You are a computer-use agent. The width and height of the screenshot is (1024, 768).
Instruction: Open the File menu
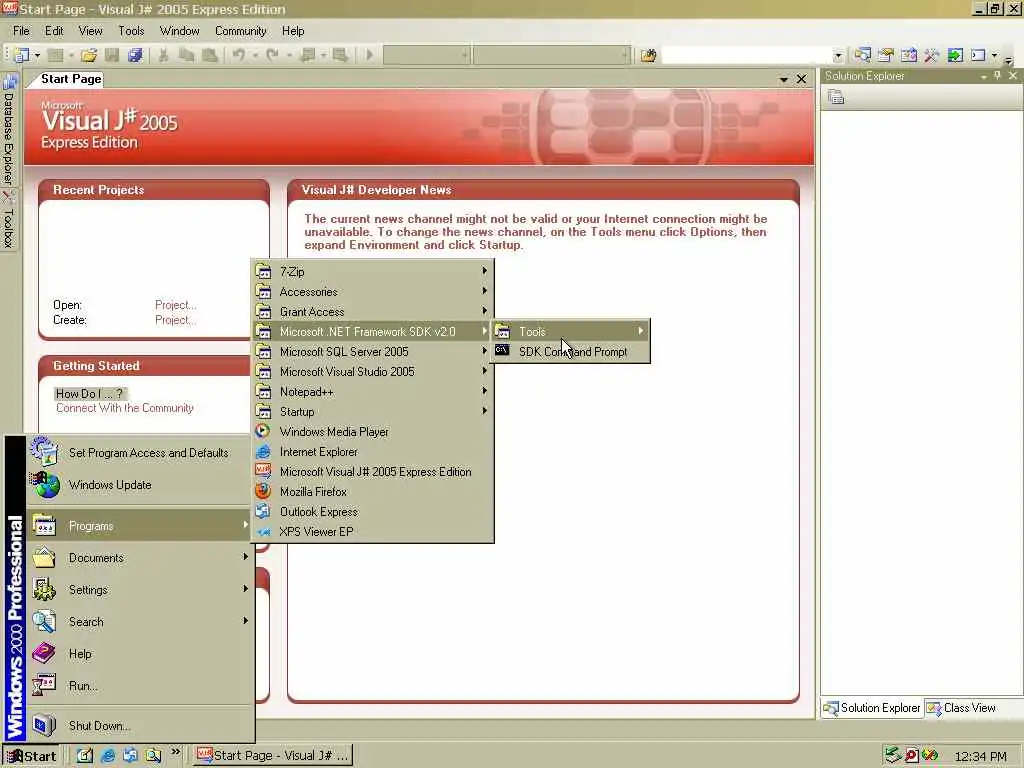(22, 31)
